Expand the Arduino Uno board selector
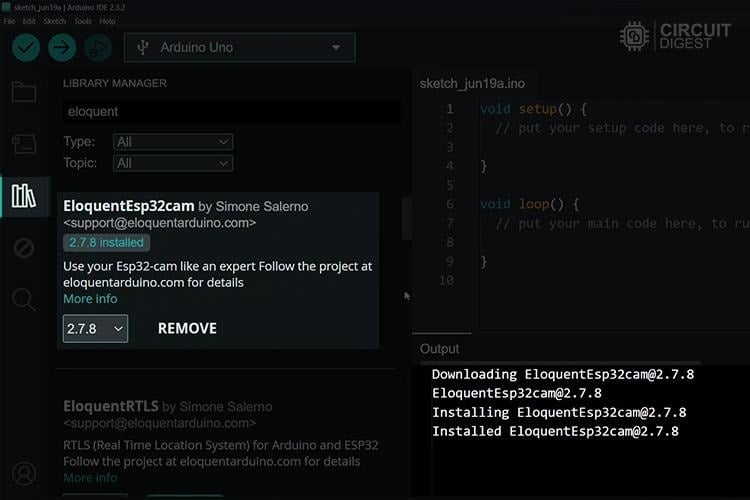 239,47
